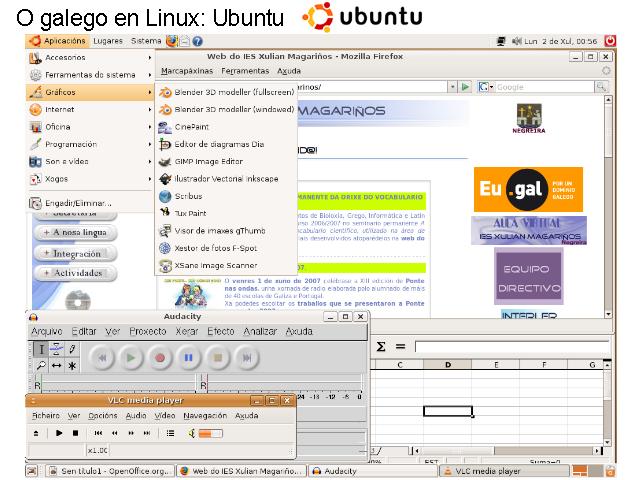Select the Audacity zoom magnifier tool

[40, 366]
